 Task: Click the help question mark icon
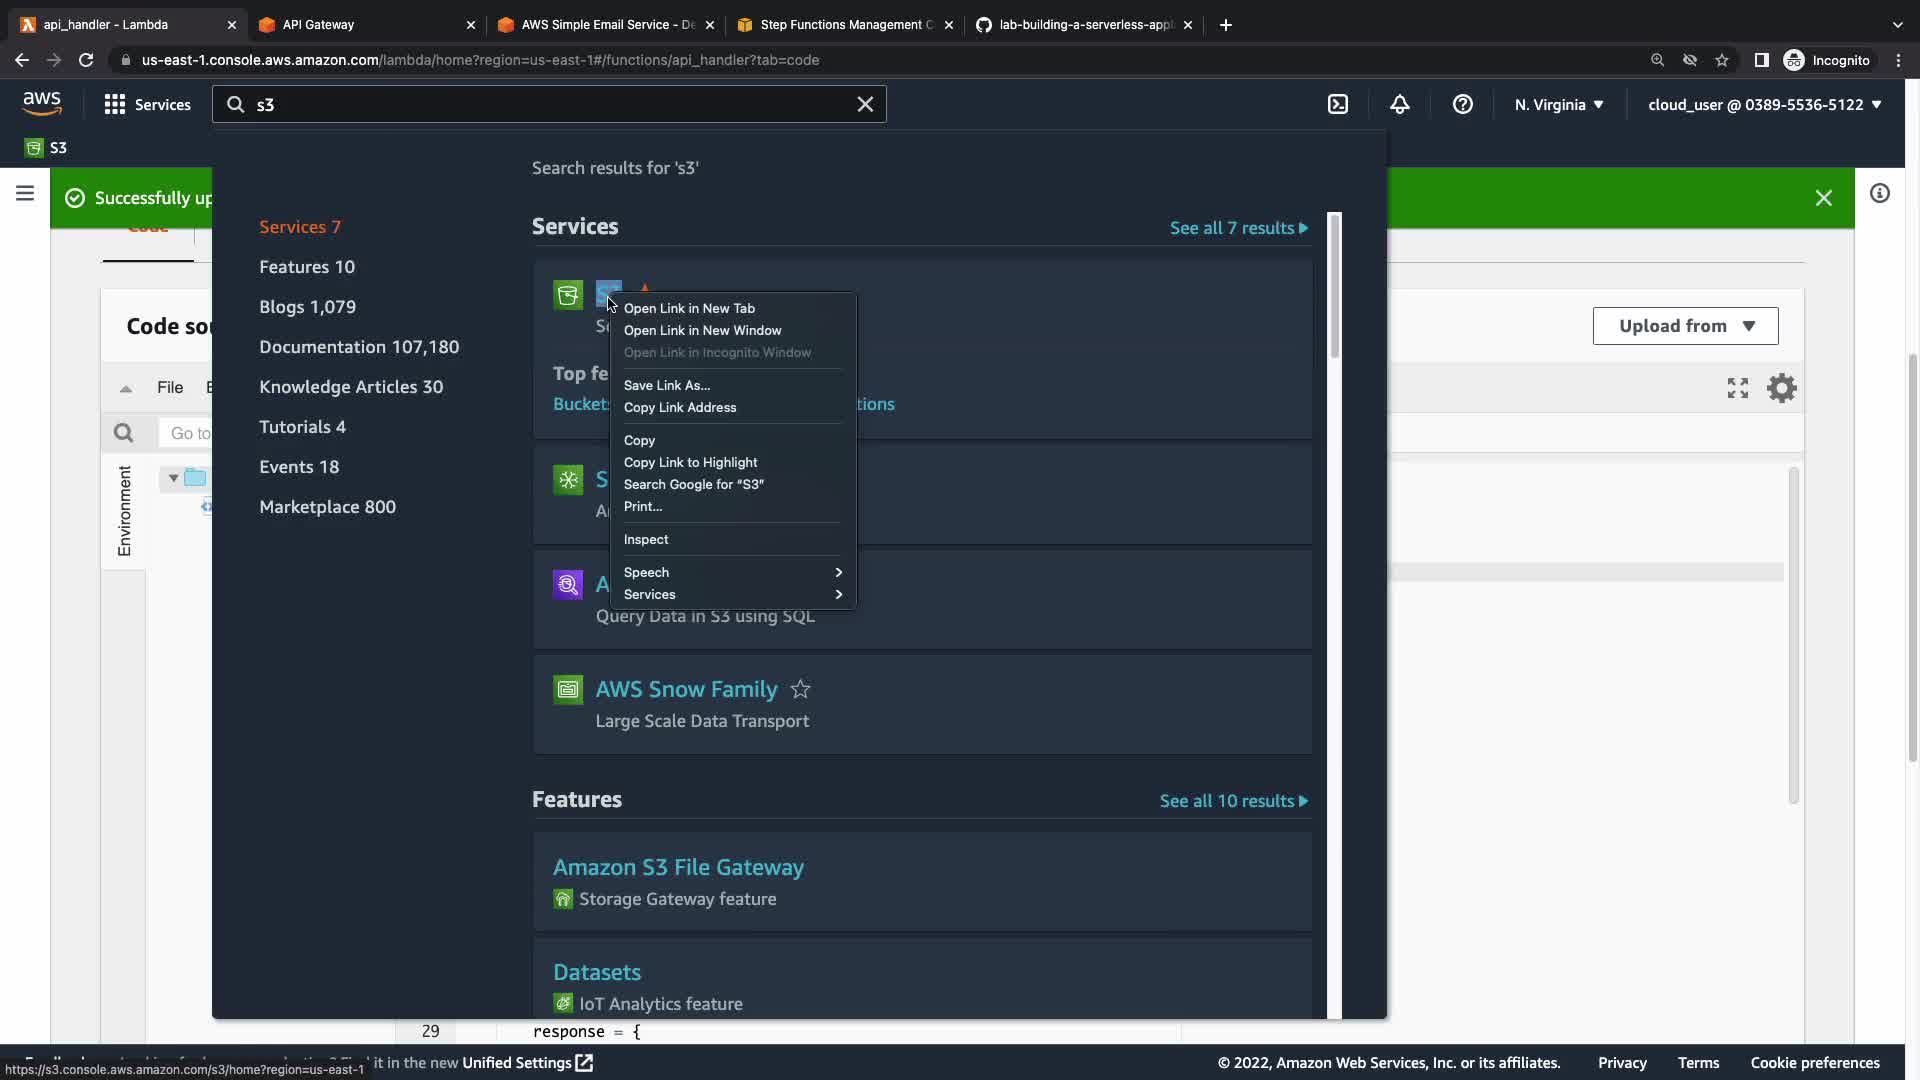(x=1462, y=104)
